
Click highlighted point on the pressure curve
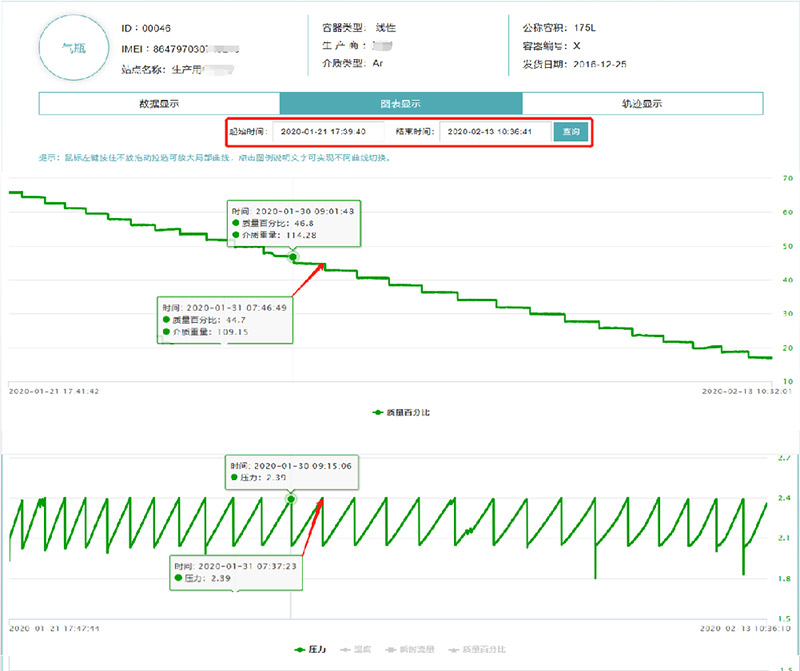(x=291, y=497)
